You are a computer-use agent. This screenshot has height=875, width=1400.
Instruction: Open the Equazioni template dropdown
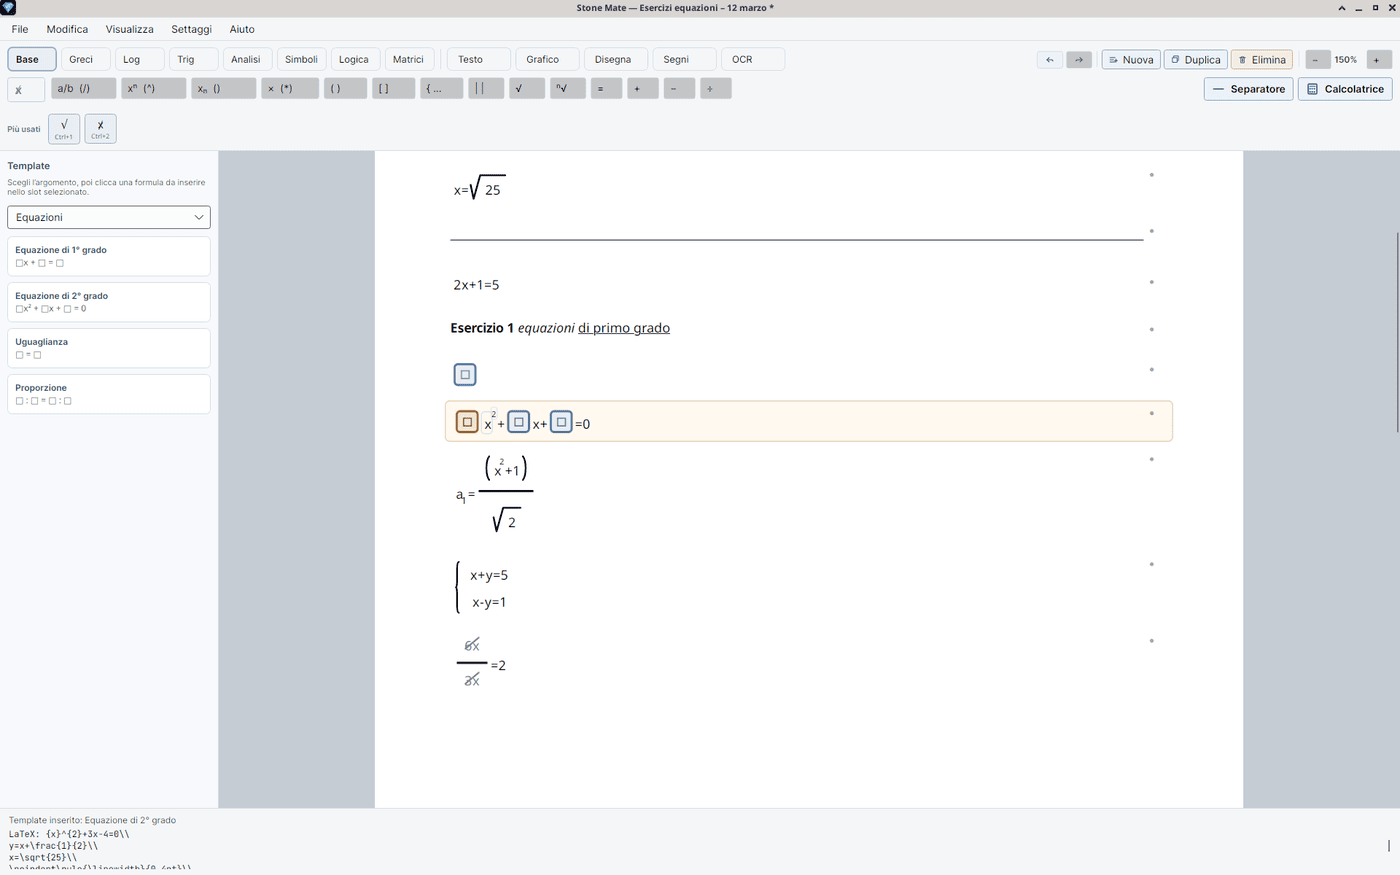tap(109, 217)
